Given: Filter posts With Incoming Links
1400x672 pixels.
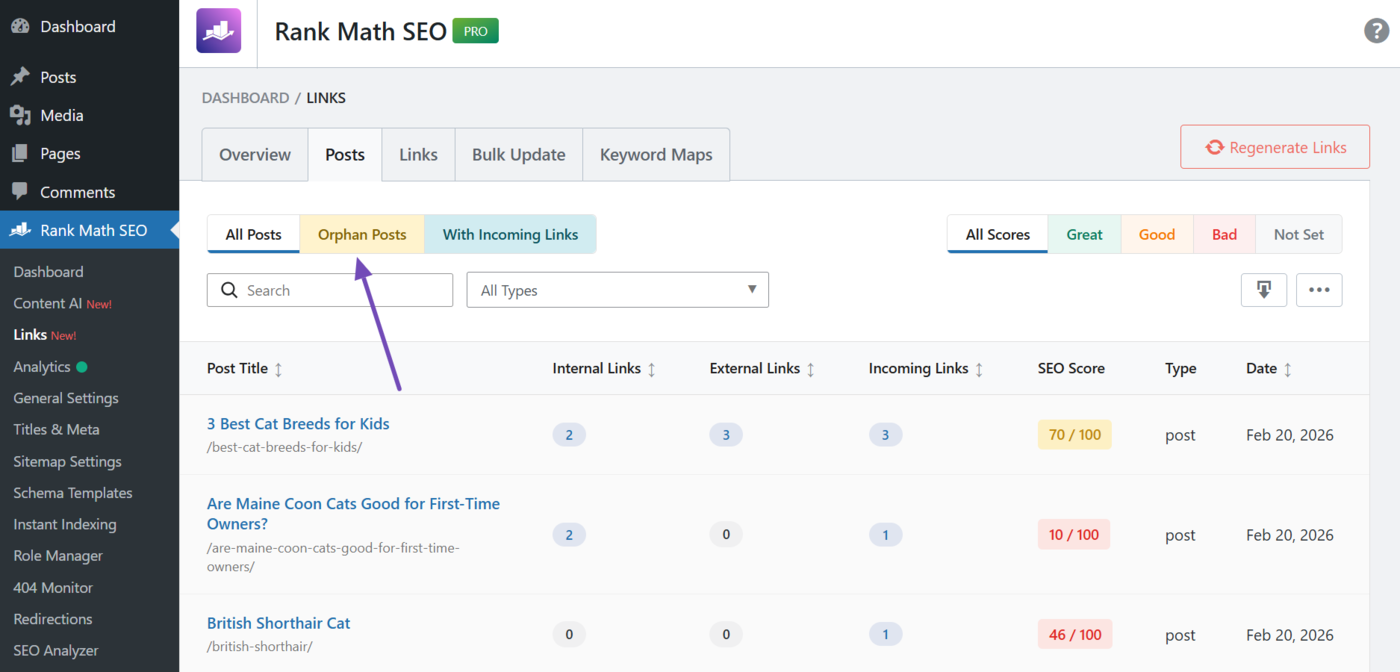Looking at the screenshot, I should pyautogui.click(x=510, y=235).
